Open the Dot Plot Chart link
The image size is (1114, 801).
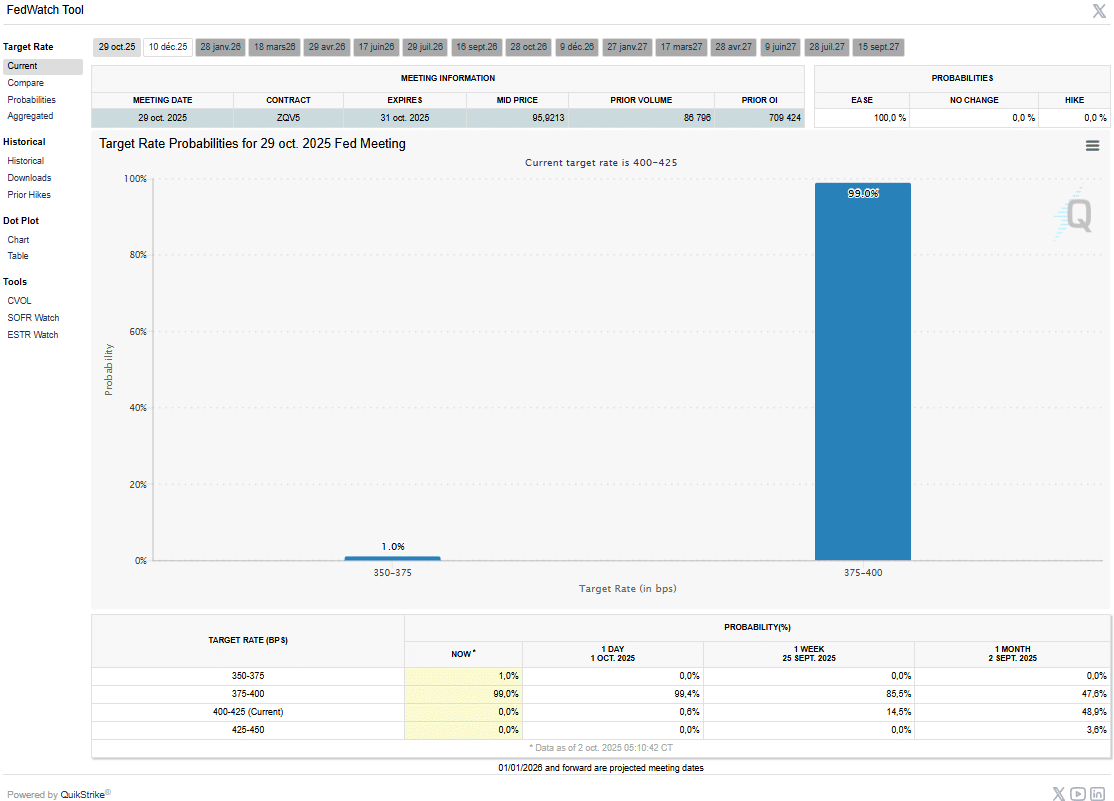point(18,240)
